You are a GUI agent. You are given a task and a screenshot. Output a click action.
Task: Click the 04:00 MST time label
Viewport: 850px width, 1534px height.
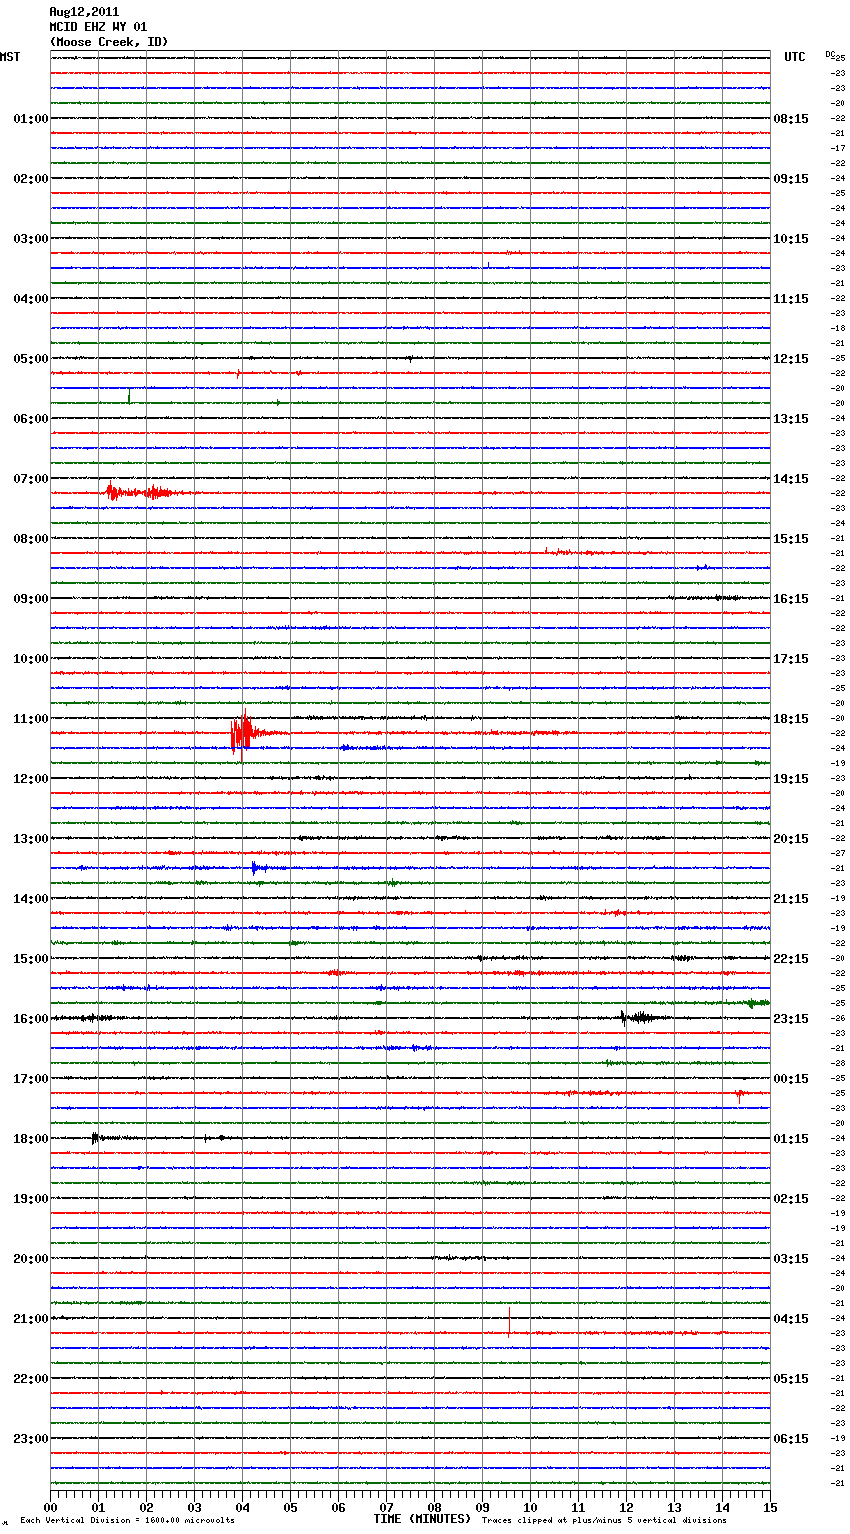coord(31,299)
